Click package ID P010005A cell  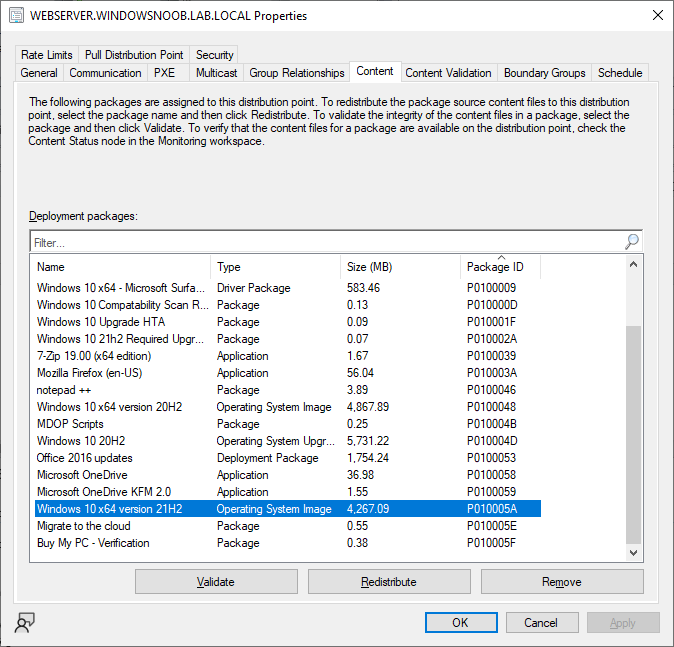click(x=492, y=509)
